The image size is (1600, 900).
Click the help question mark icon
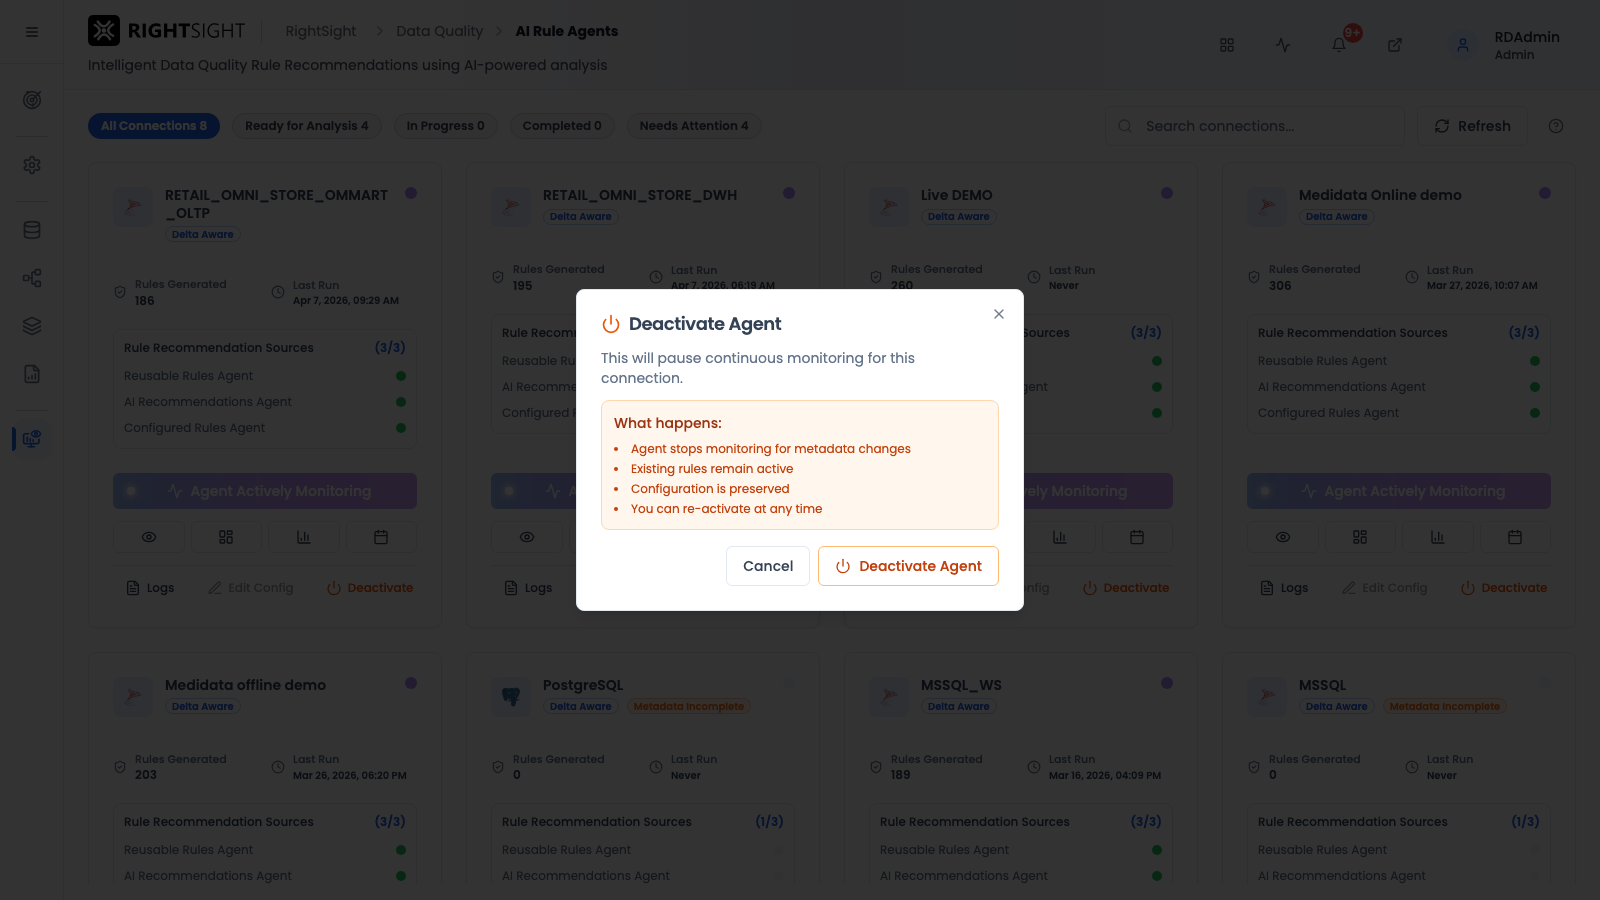[x=1556, y=126]
